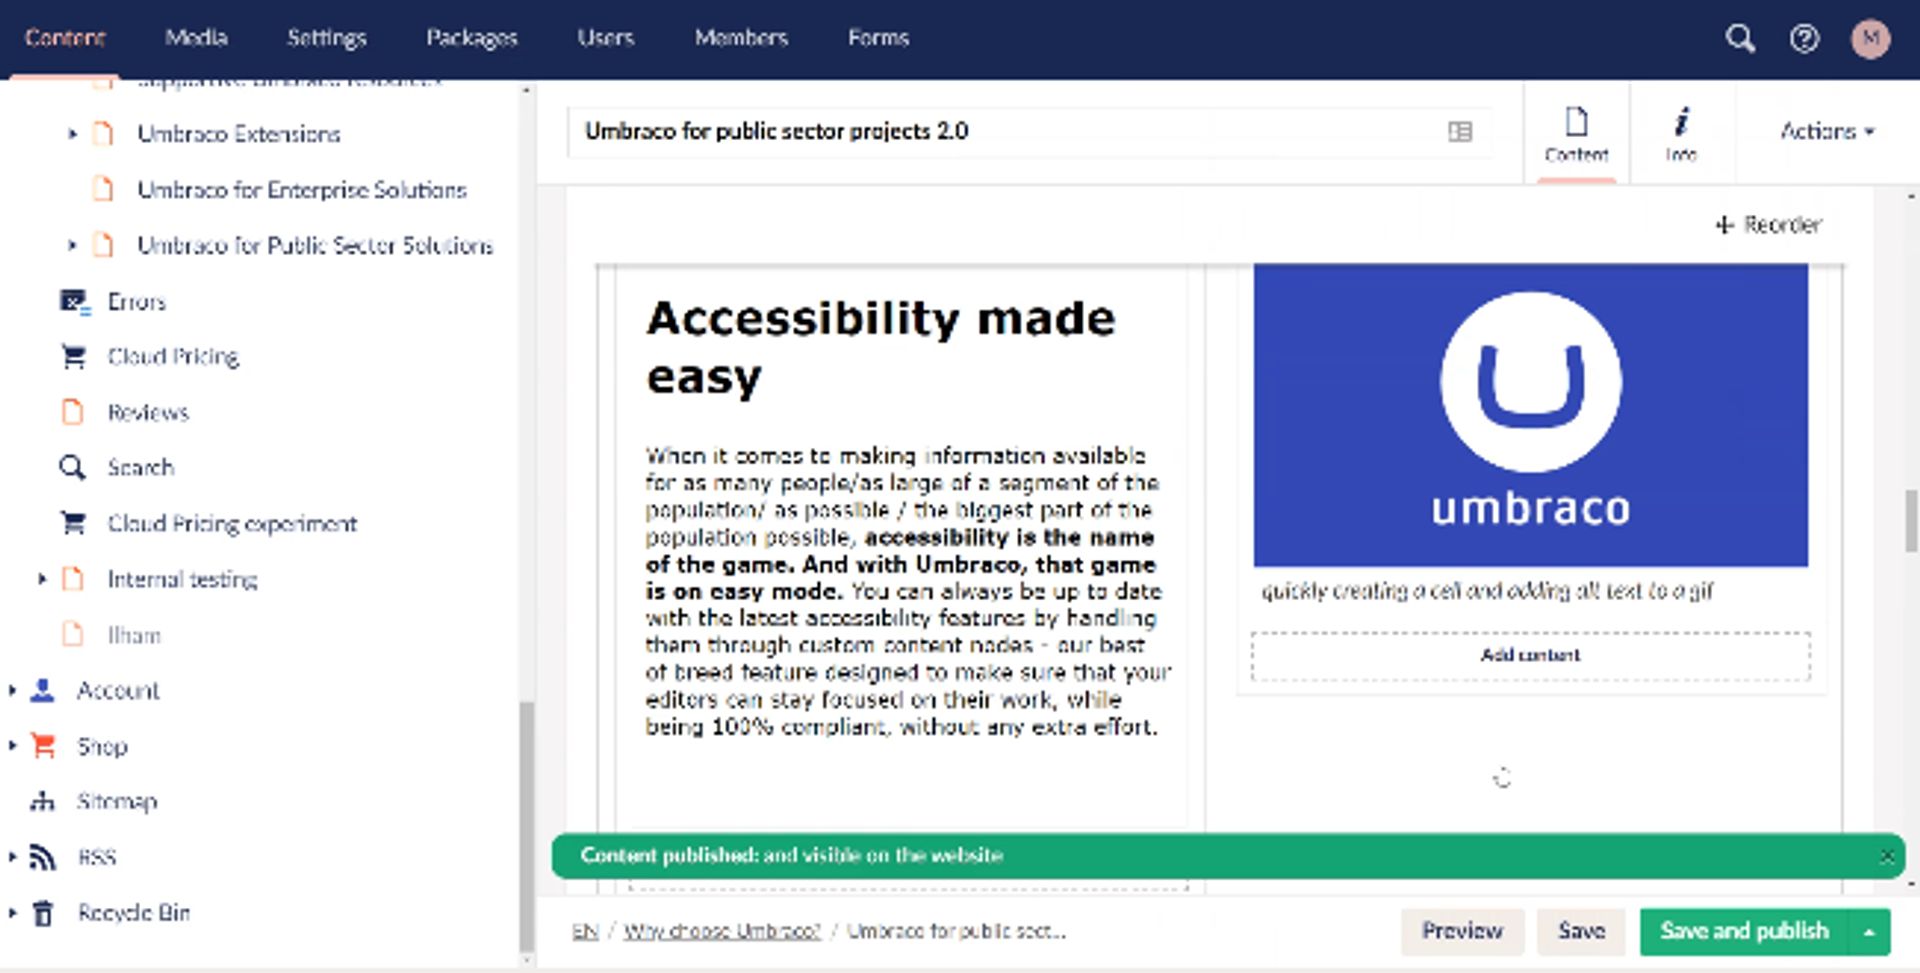Open the Recycle Bin trash icon
1920x973 pixels.
41,912
